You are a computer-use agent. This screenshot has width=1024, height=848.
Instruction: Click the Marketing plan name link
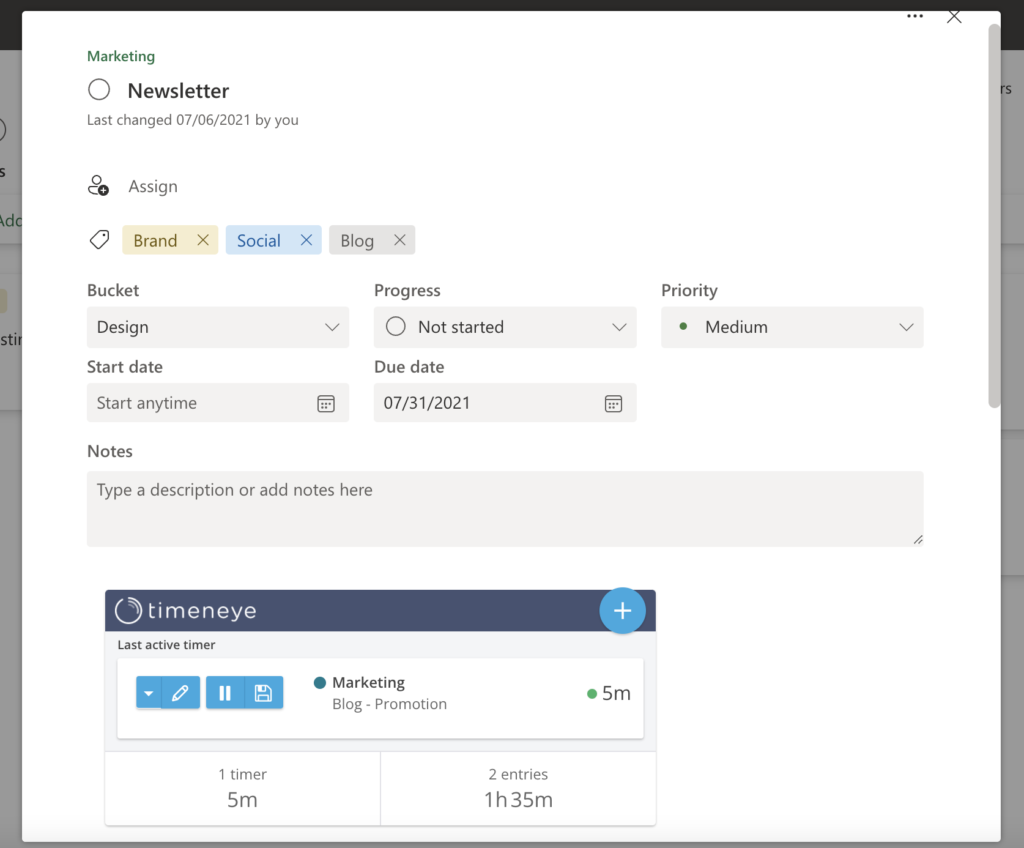click(x=120, y=56)
